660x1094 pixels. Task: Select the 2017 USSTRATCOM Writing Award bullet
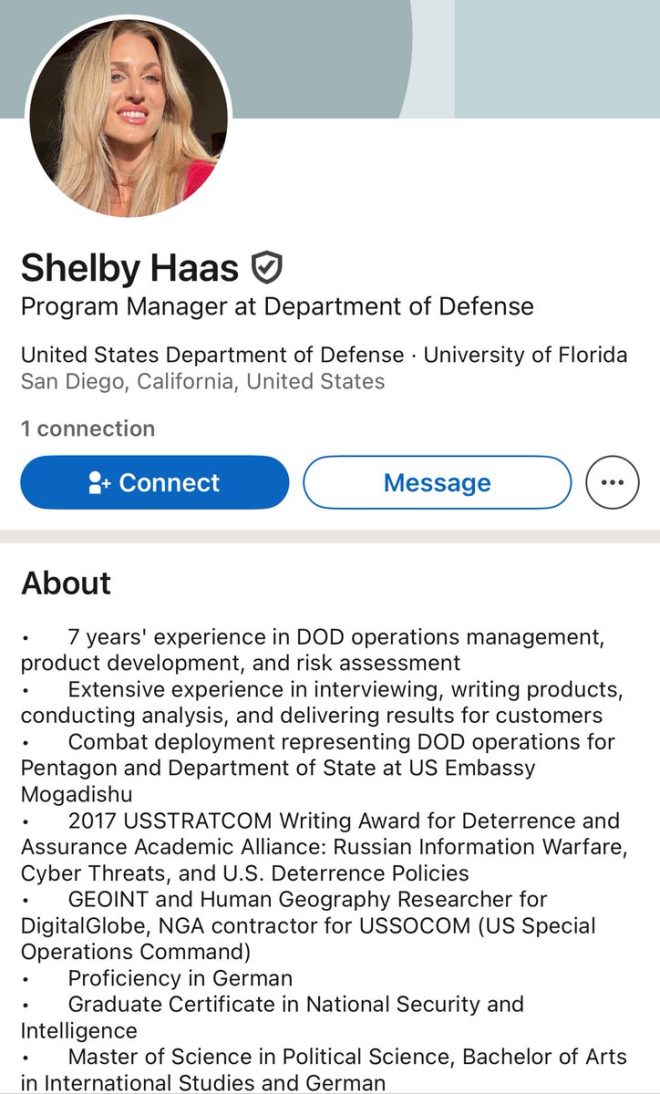tap(324, 846)
